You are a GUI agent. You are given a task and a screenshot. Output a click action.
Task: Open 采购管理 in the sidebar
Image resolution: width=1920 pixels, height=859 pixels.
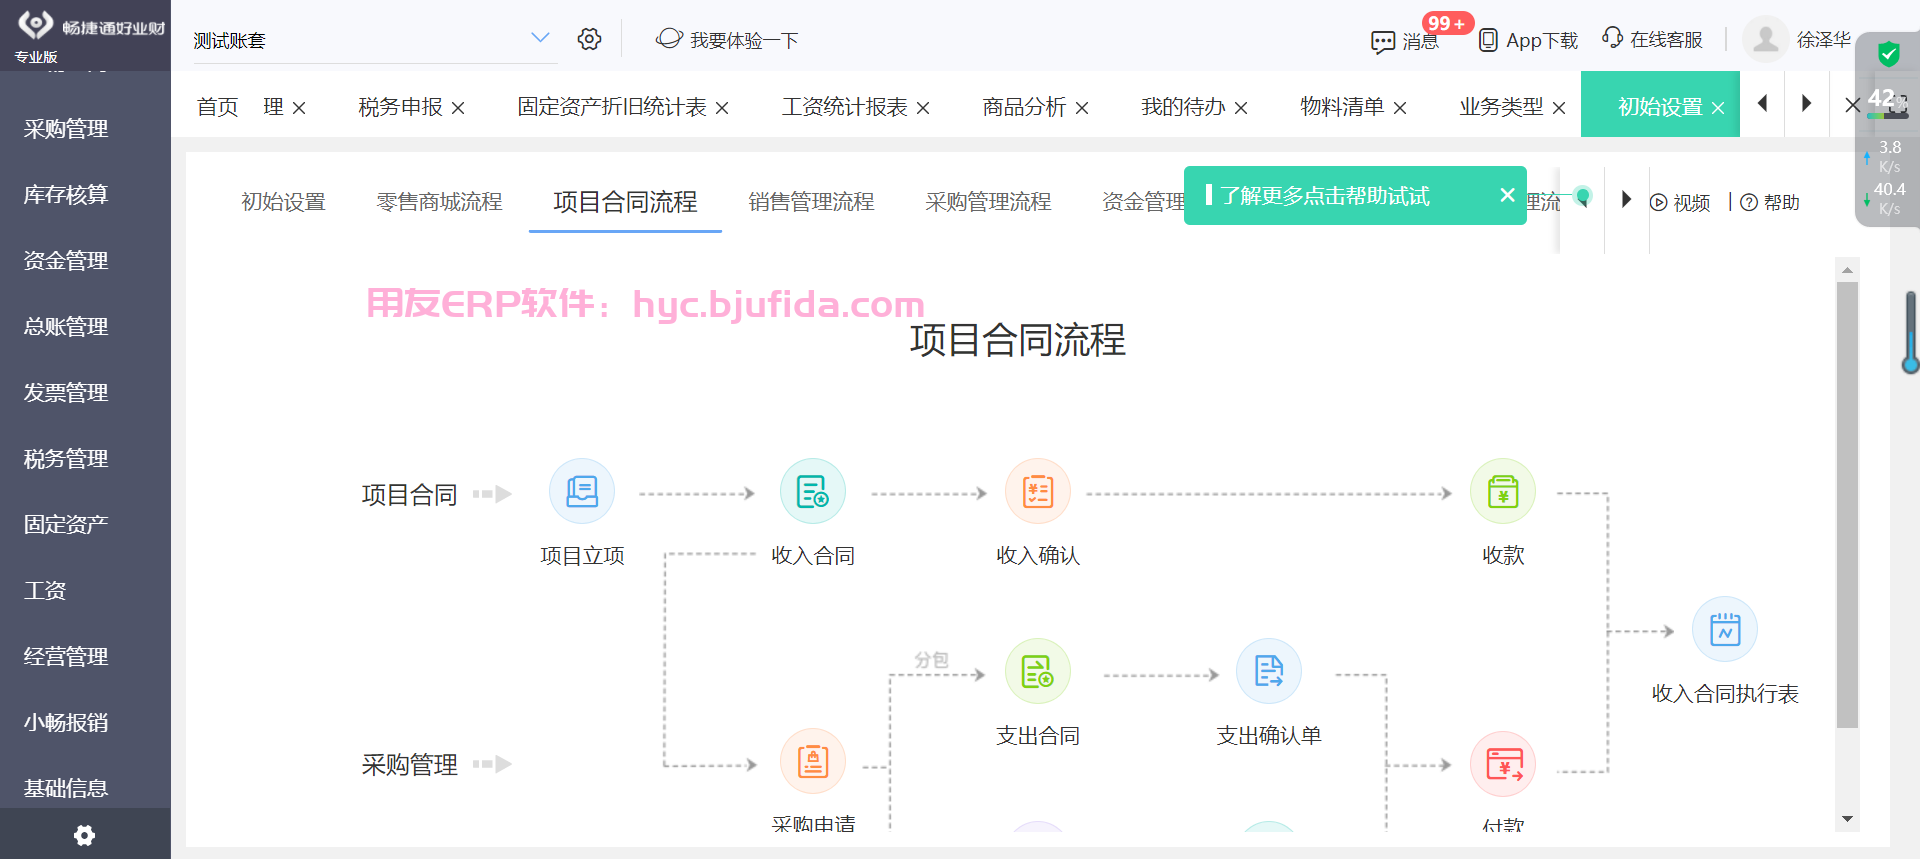(x=66, y=129)
